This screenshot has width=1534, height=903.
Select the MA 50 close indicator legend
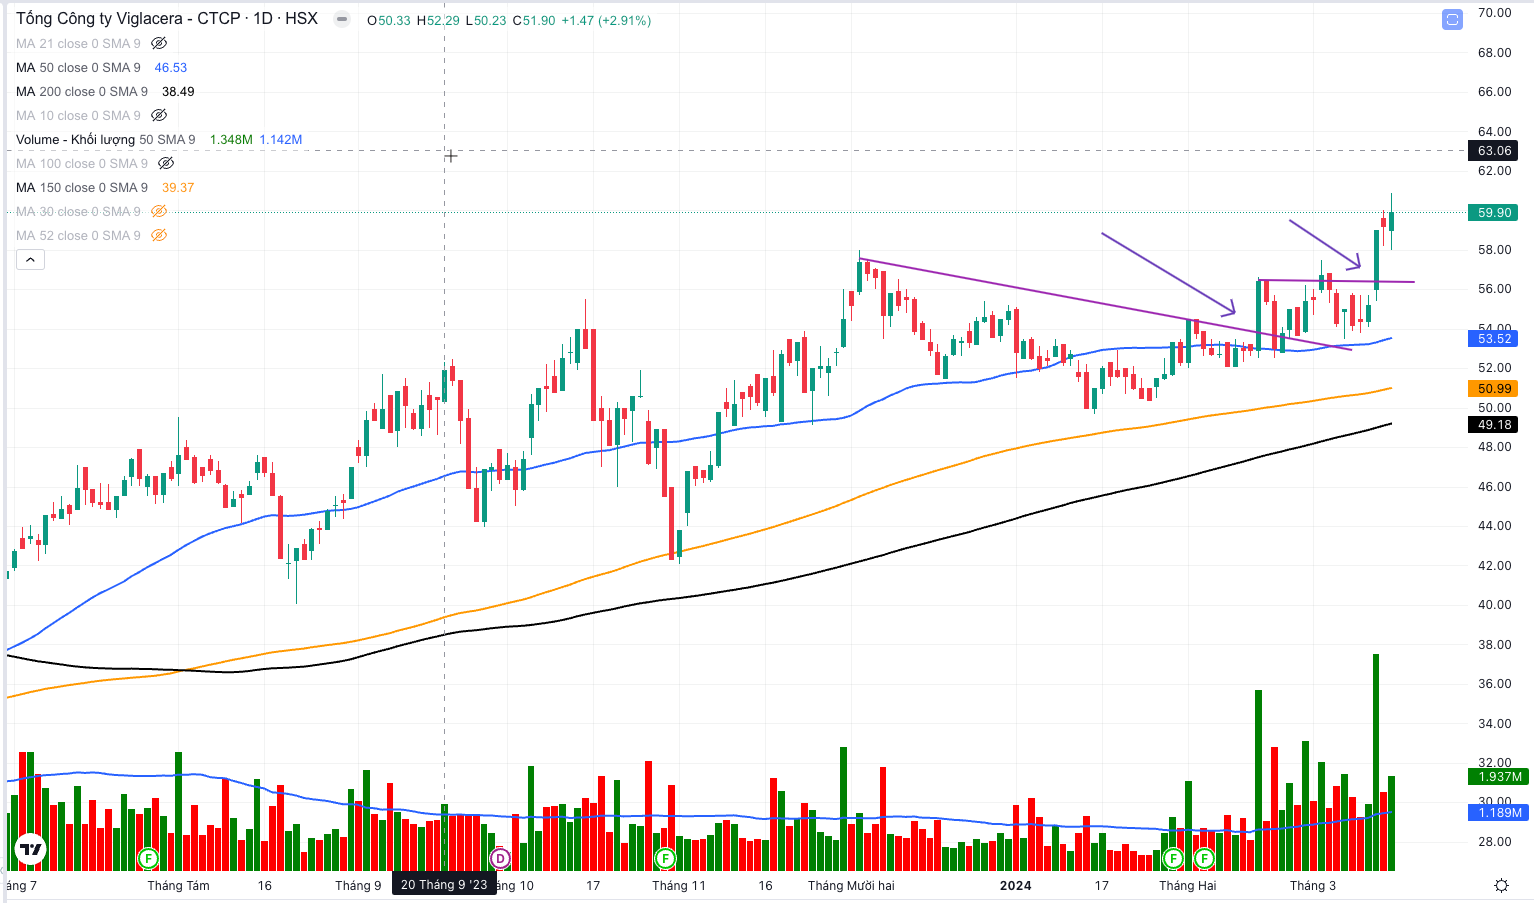(x=78, y=67)
